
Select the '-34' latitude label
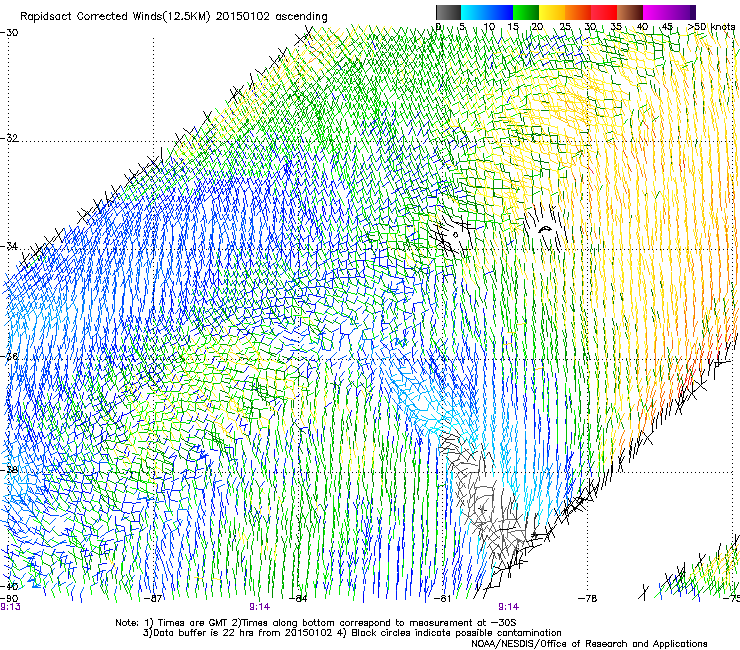tap(9, 246)
